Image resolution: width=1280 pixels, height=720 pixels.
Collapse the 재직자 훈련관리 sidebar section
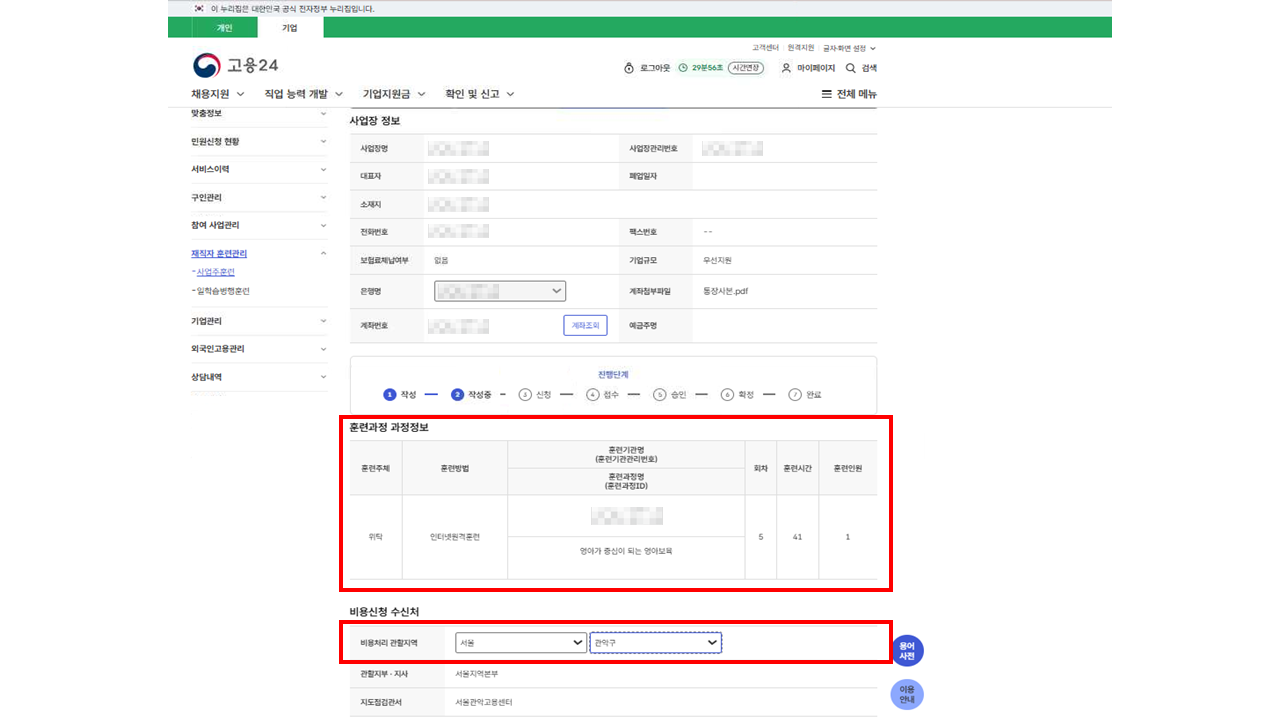click(323, 254)
